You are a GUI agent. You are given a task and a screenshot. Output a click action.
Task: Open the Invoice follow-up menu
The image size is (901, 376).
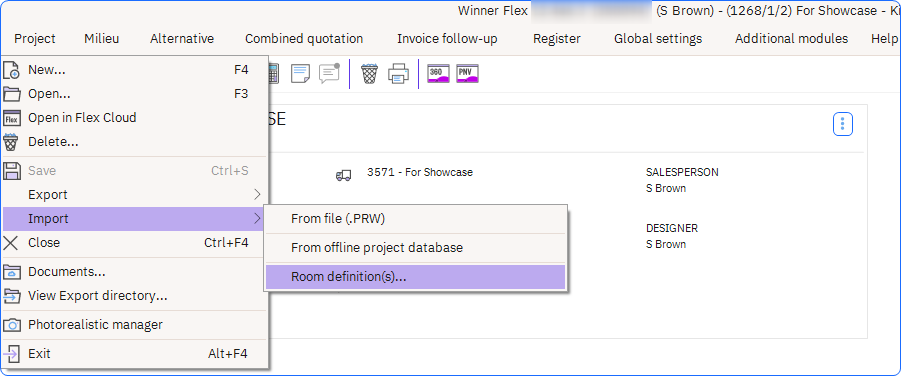tap(447, 39)
